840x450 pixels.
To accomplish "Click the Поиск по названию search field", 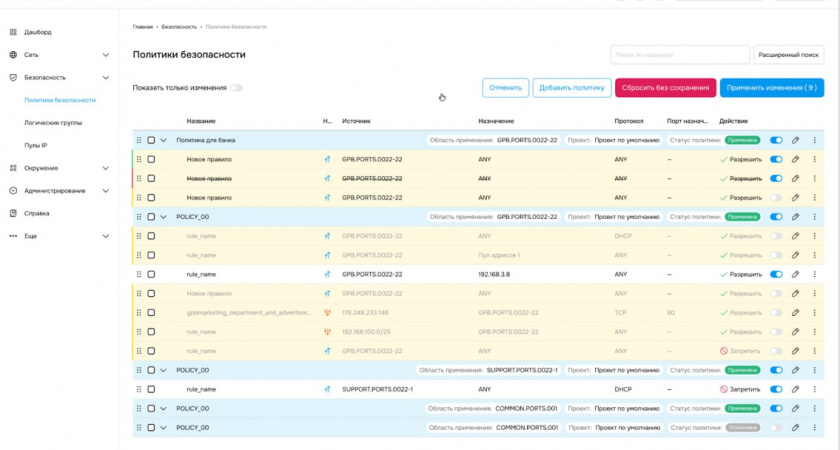I will pyautogui.click(x=679, y=55).
